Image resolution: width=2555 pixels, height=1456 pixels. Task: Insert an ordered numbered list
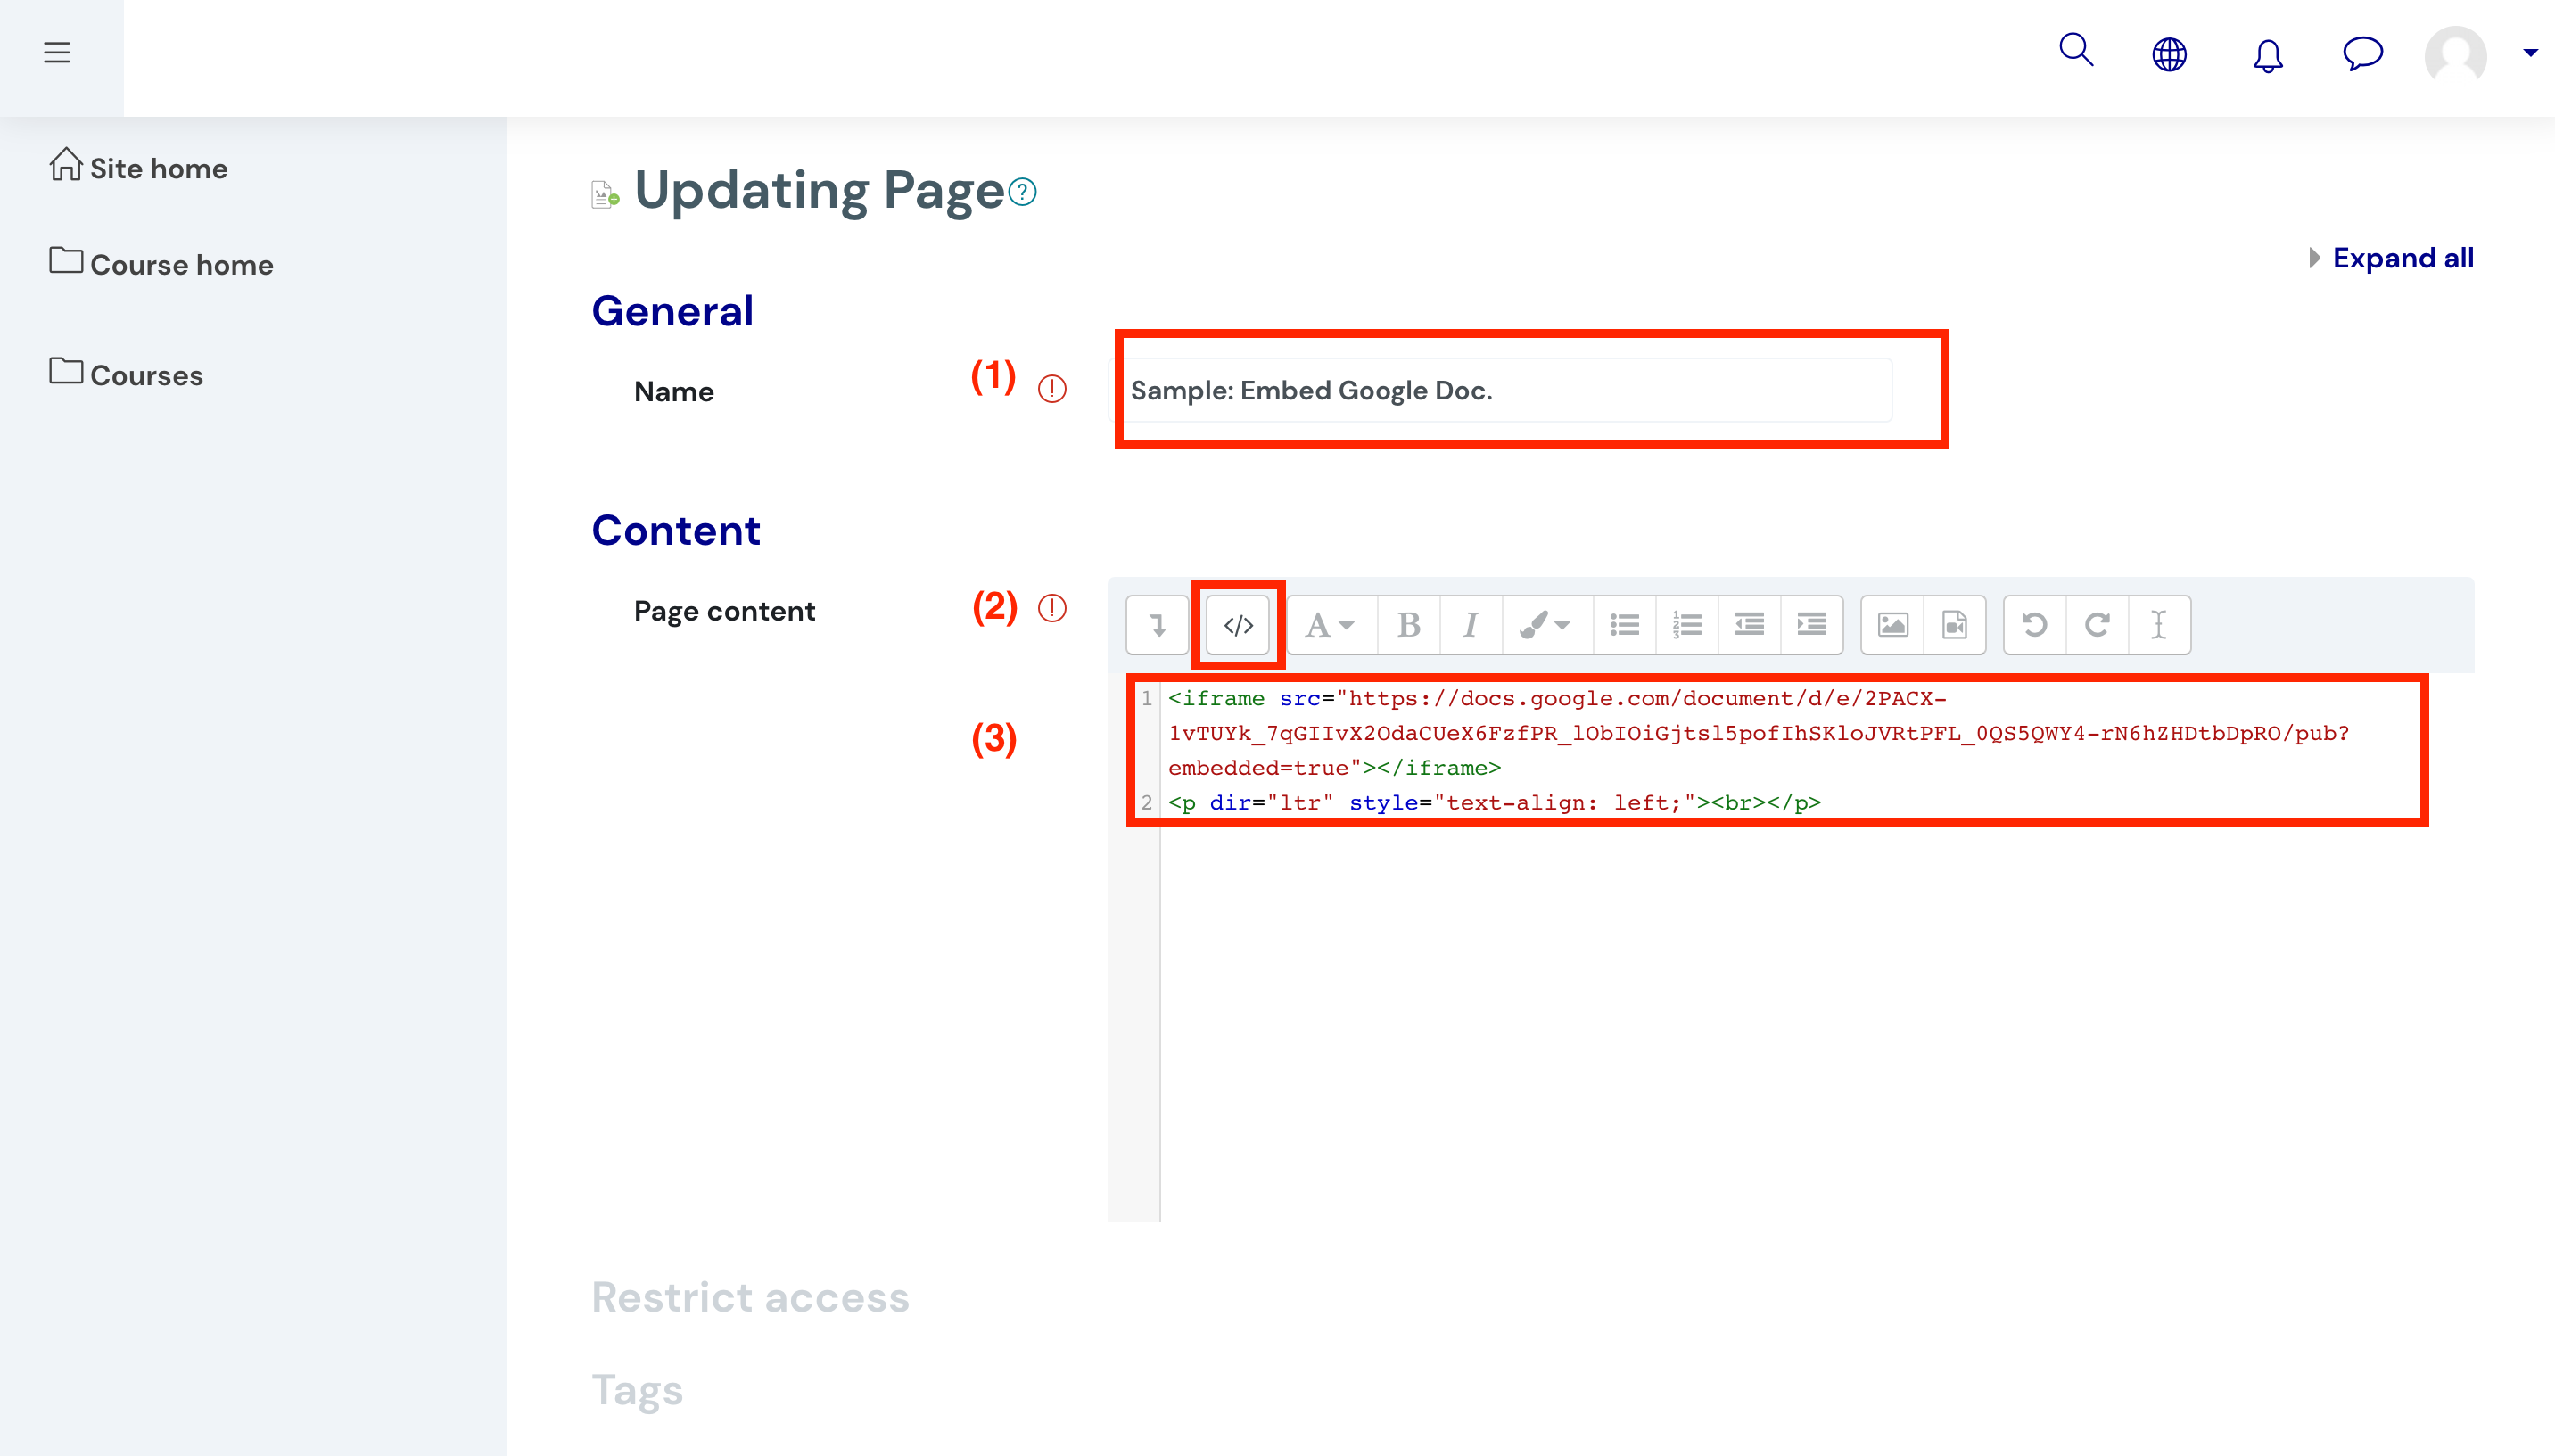click(x=1687, y=625)
